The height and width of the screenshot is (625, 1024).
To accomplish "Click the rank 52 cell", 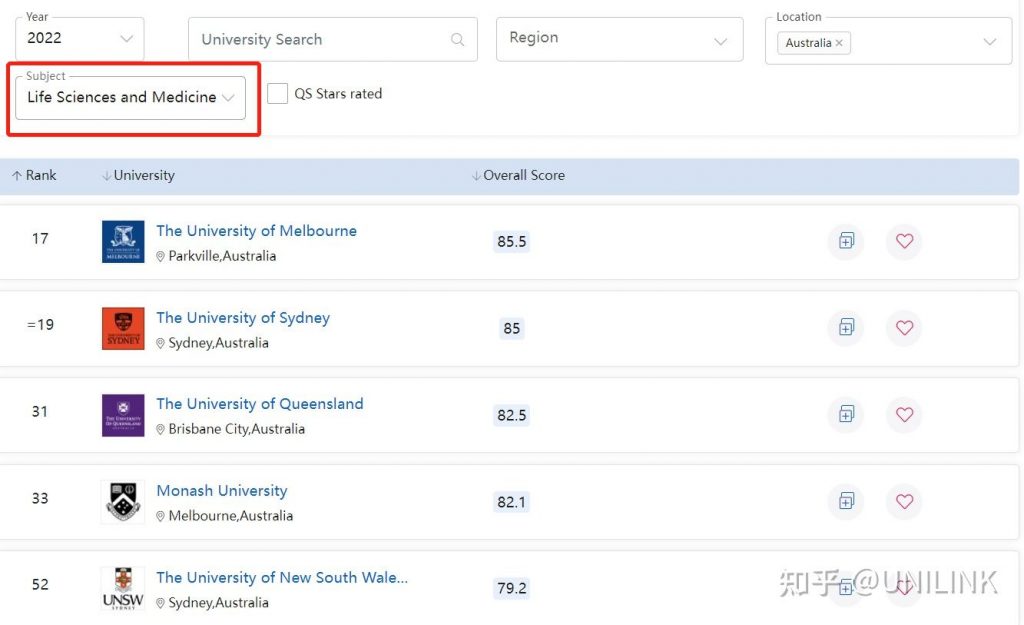I will point(40,585).
